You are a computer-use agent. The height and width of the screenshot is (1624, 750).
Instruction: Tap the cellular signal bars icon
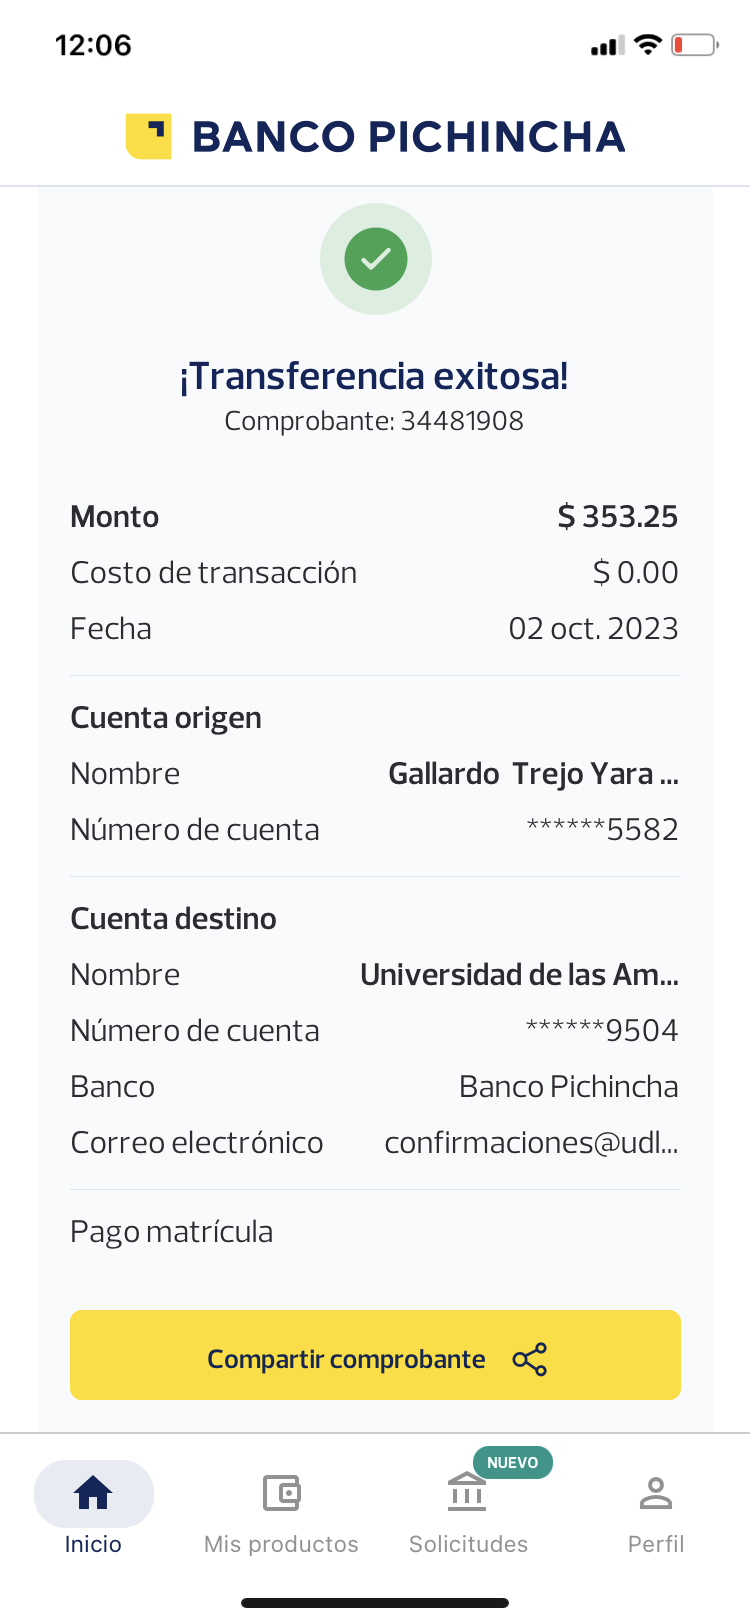click(x=607, y=46)
